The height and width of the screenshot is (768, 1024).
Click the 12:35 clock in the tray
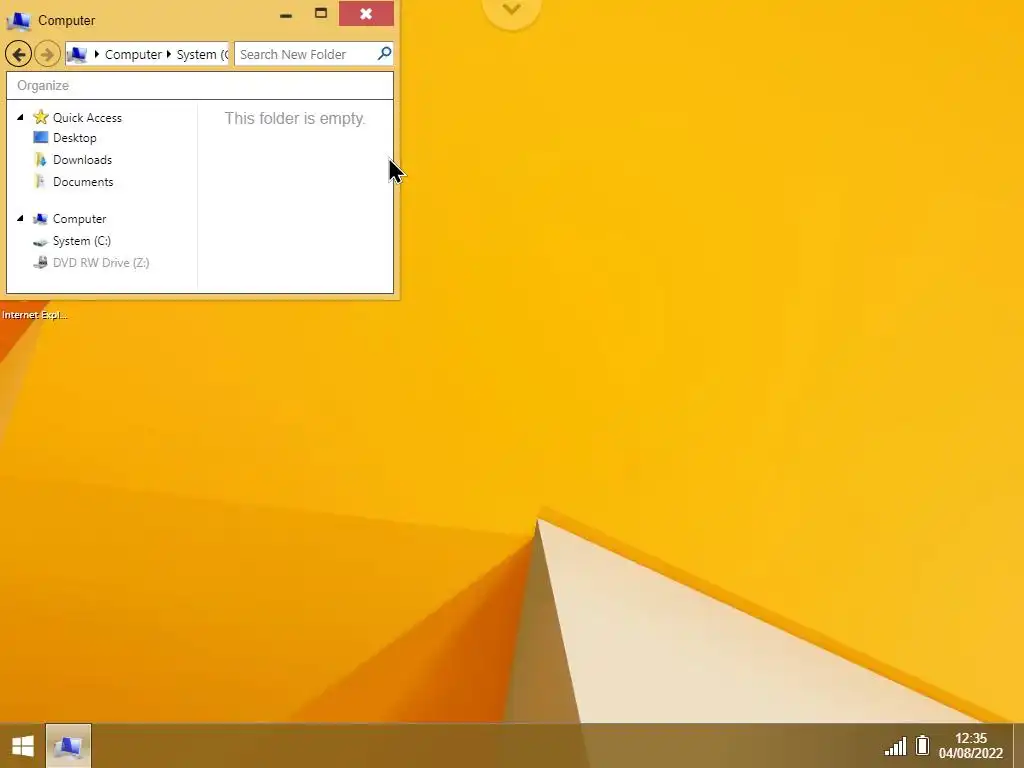[x=970, y=738]
